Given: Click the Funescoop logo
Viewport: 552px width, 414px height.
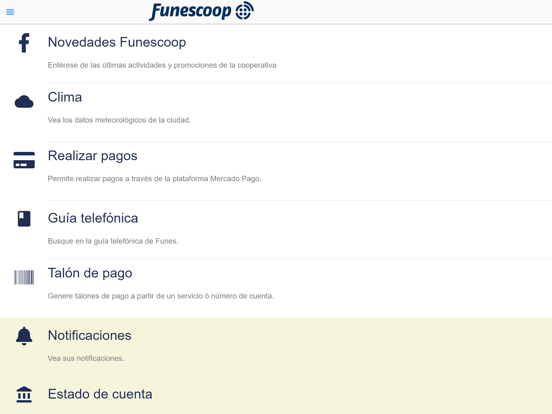Looking at the screenshot, I should click(201, 11).
